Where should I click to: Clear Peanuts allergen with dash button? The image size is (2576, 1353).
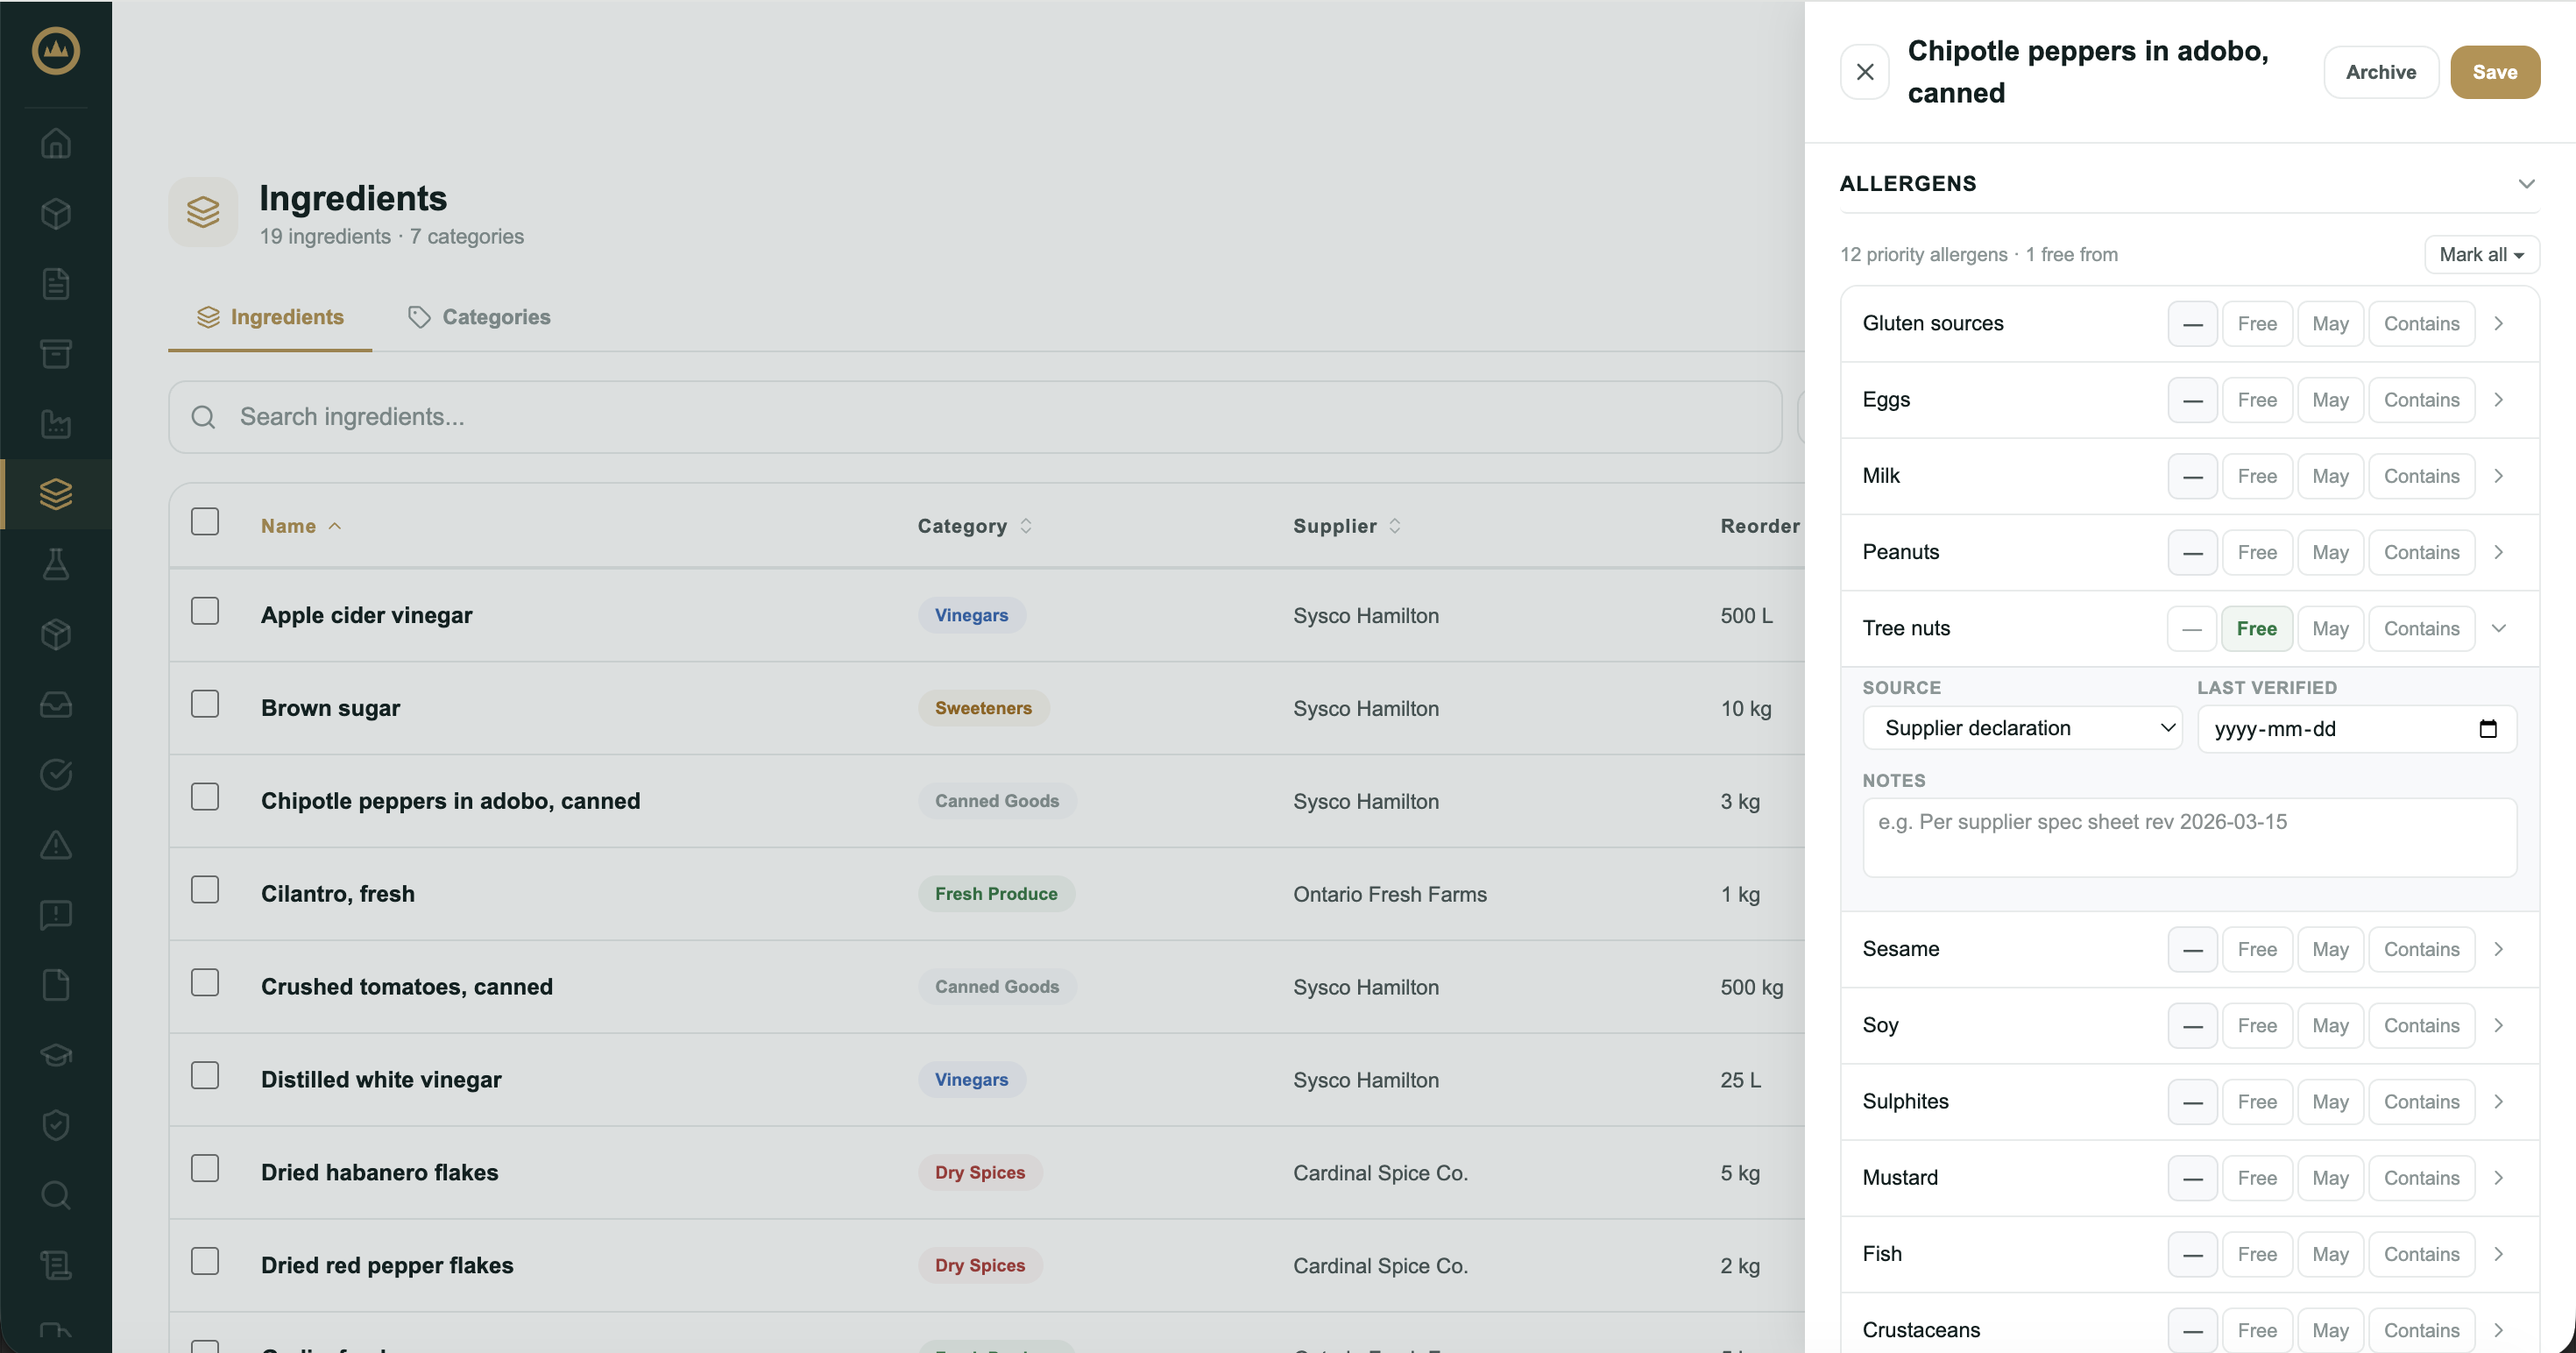tap(2192, 553)
